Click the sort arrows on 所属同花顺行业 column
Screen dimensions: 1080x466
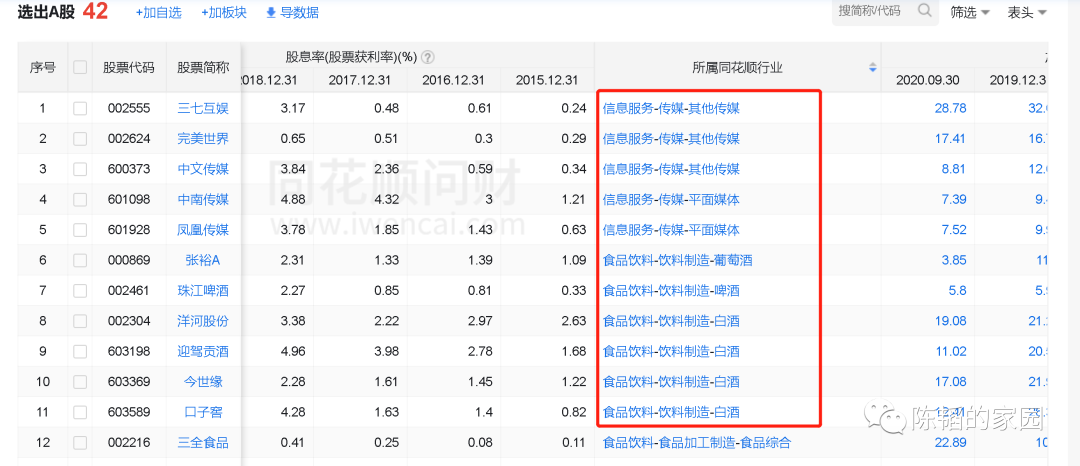873,67
